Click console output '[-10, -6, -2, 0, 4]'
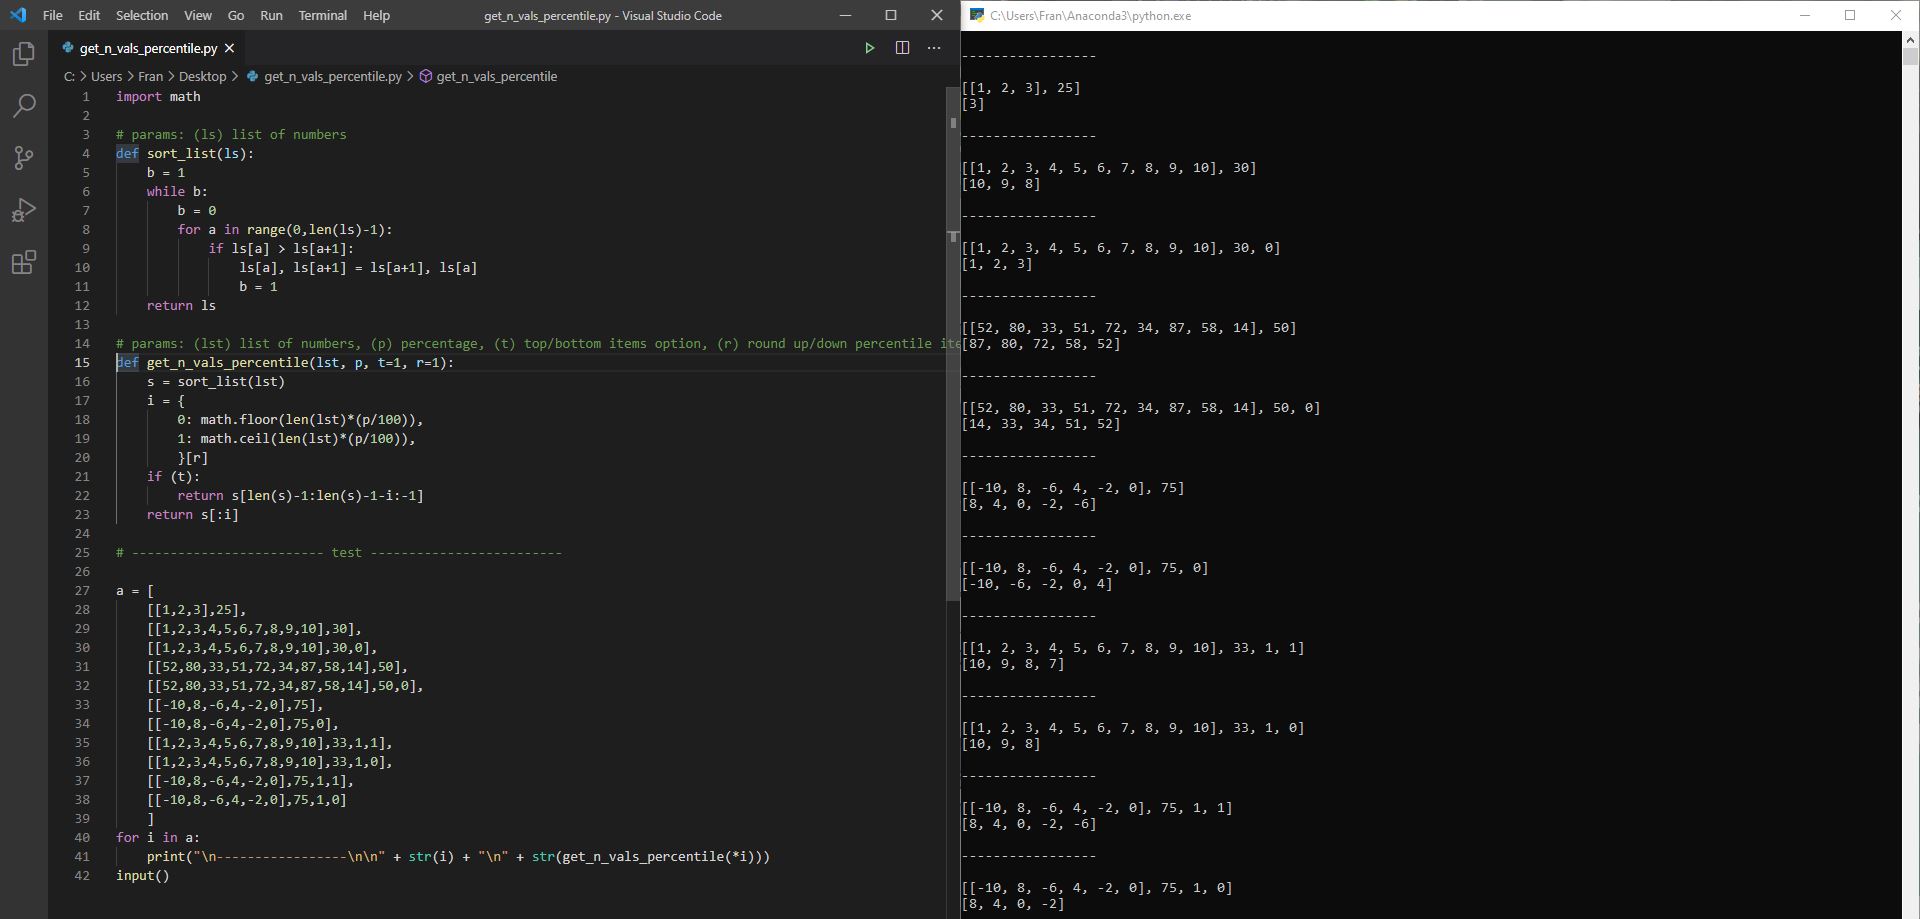Screen dimensions: 1920x919 tap(1037, 583)
